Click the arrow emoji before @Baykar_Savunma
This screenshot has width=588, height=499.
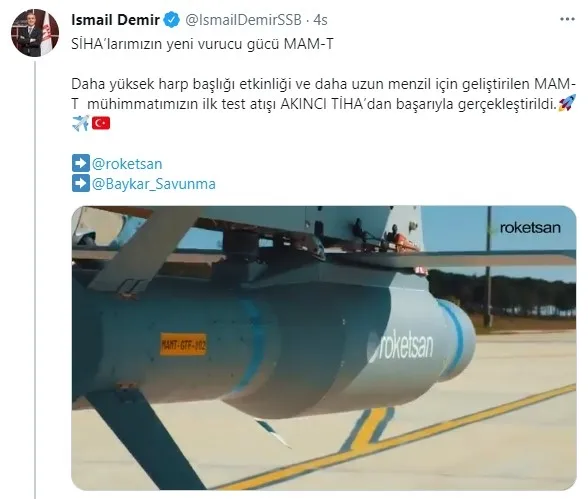point(81,183)
